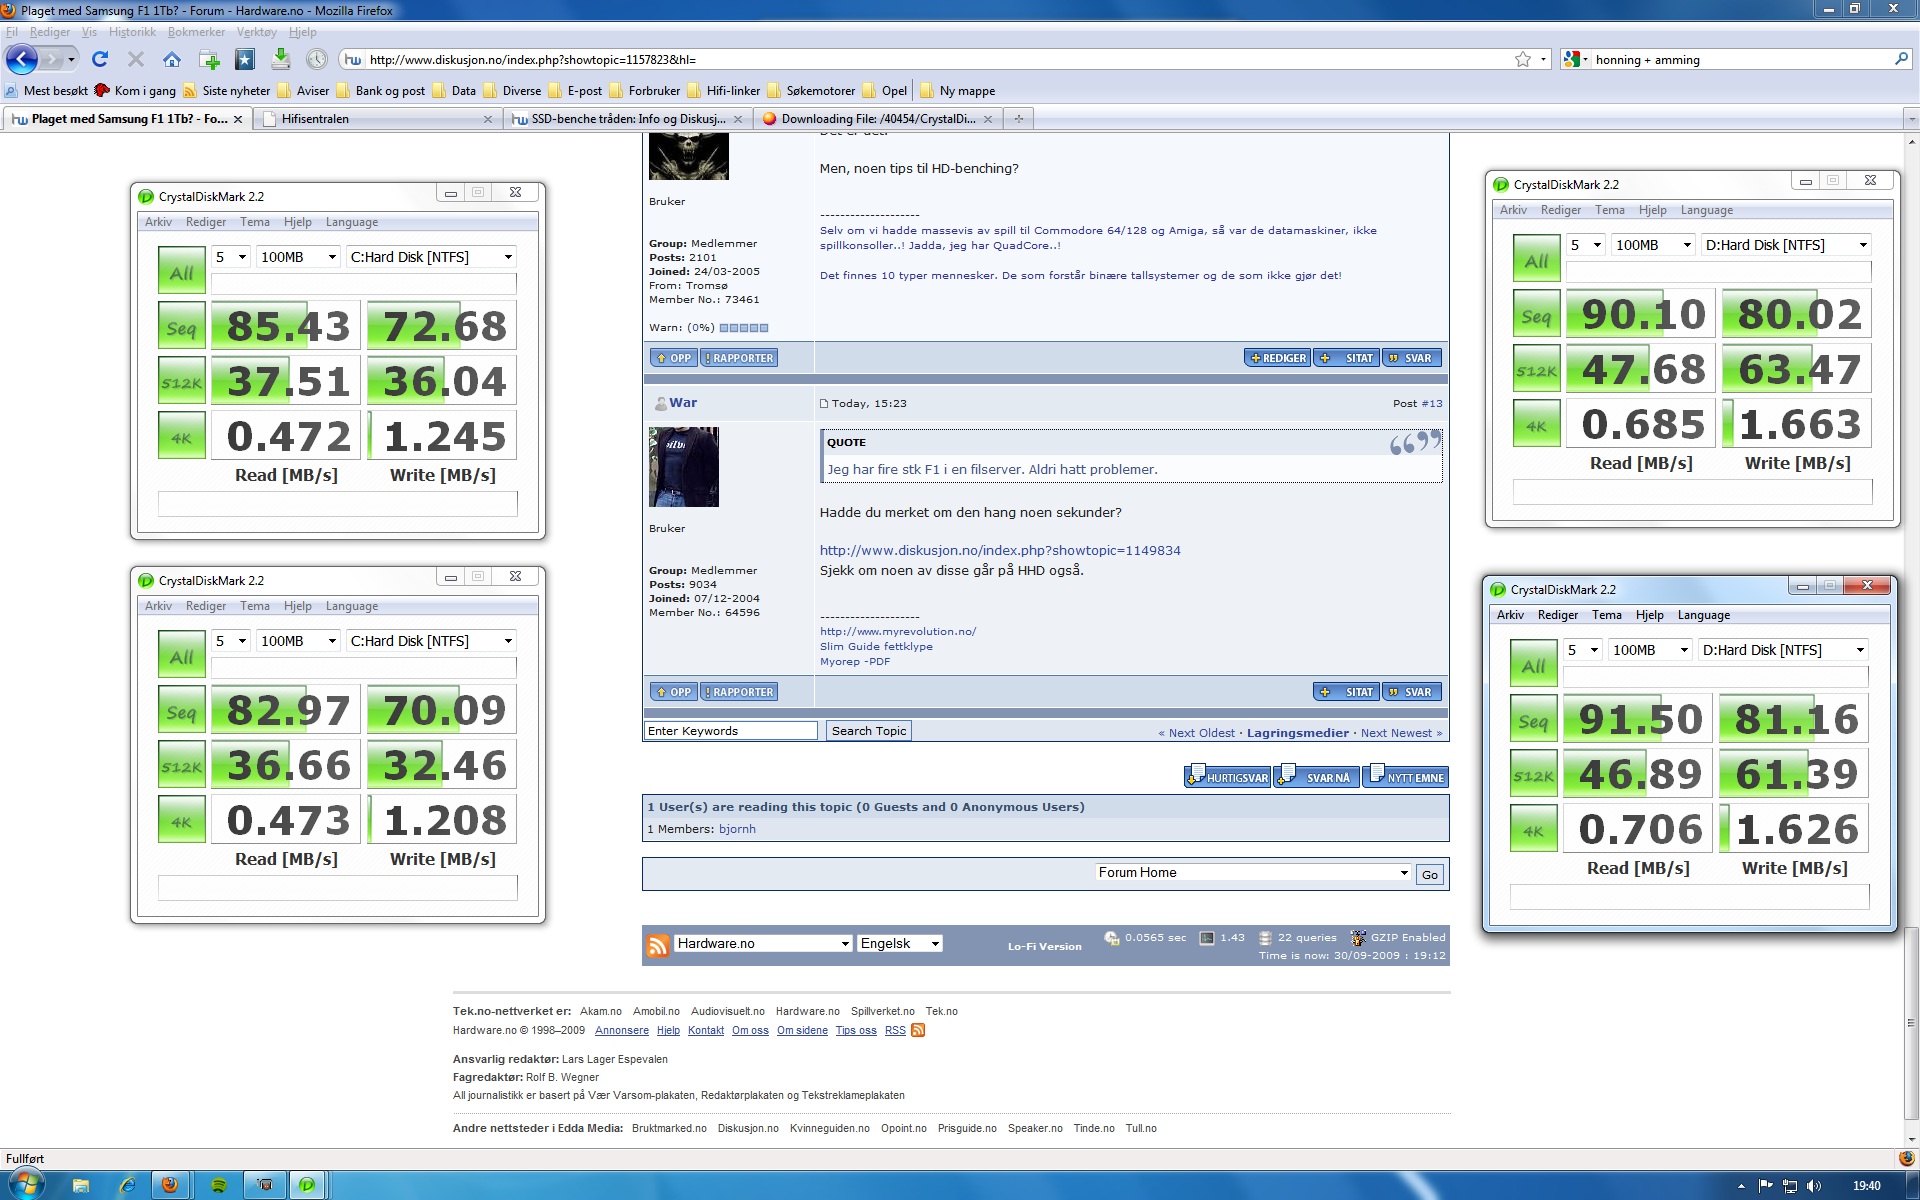Click 512K button in 90.10 CrystalDiskMark window

[x=1536, y=369]
